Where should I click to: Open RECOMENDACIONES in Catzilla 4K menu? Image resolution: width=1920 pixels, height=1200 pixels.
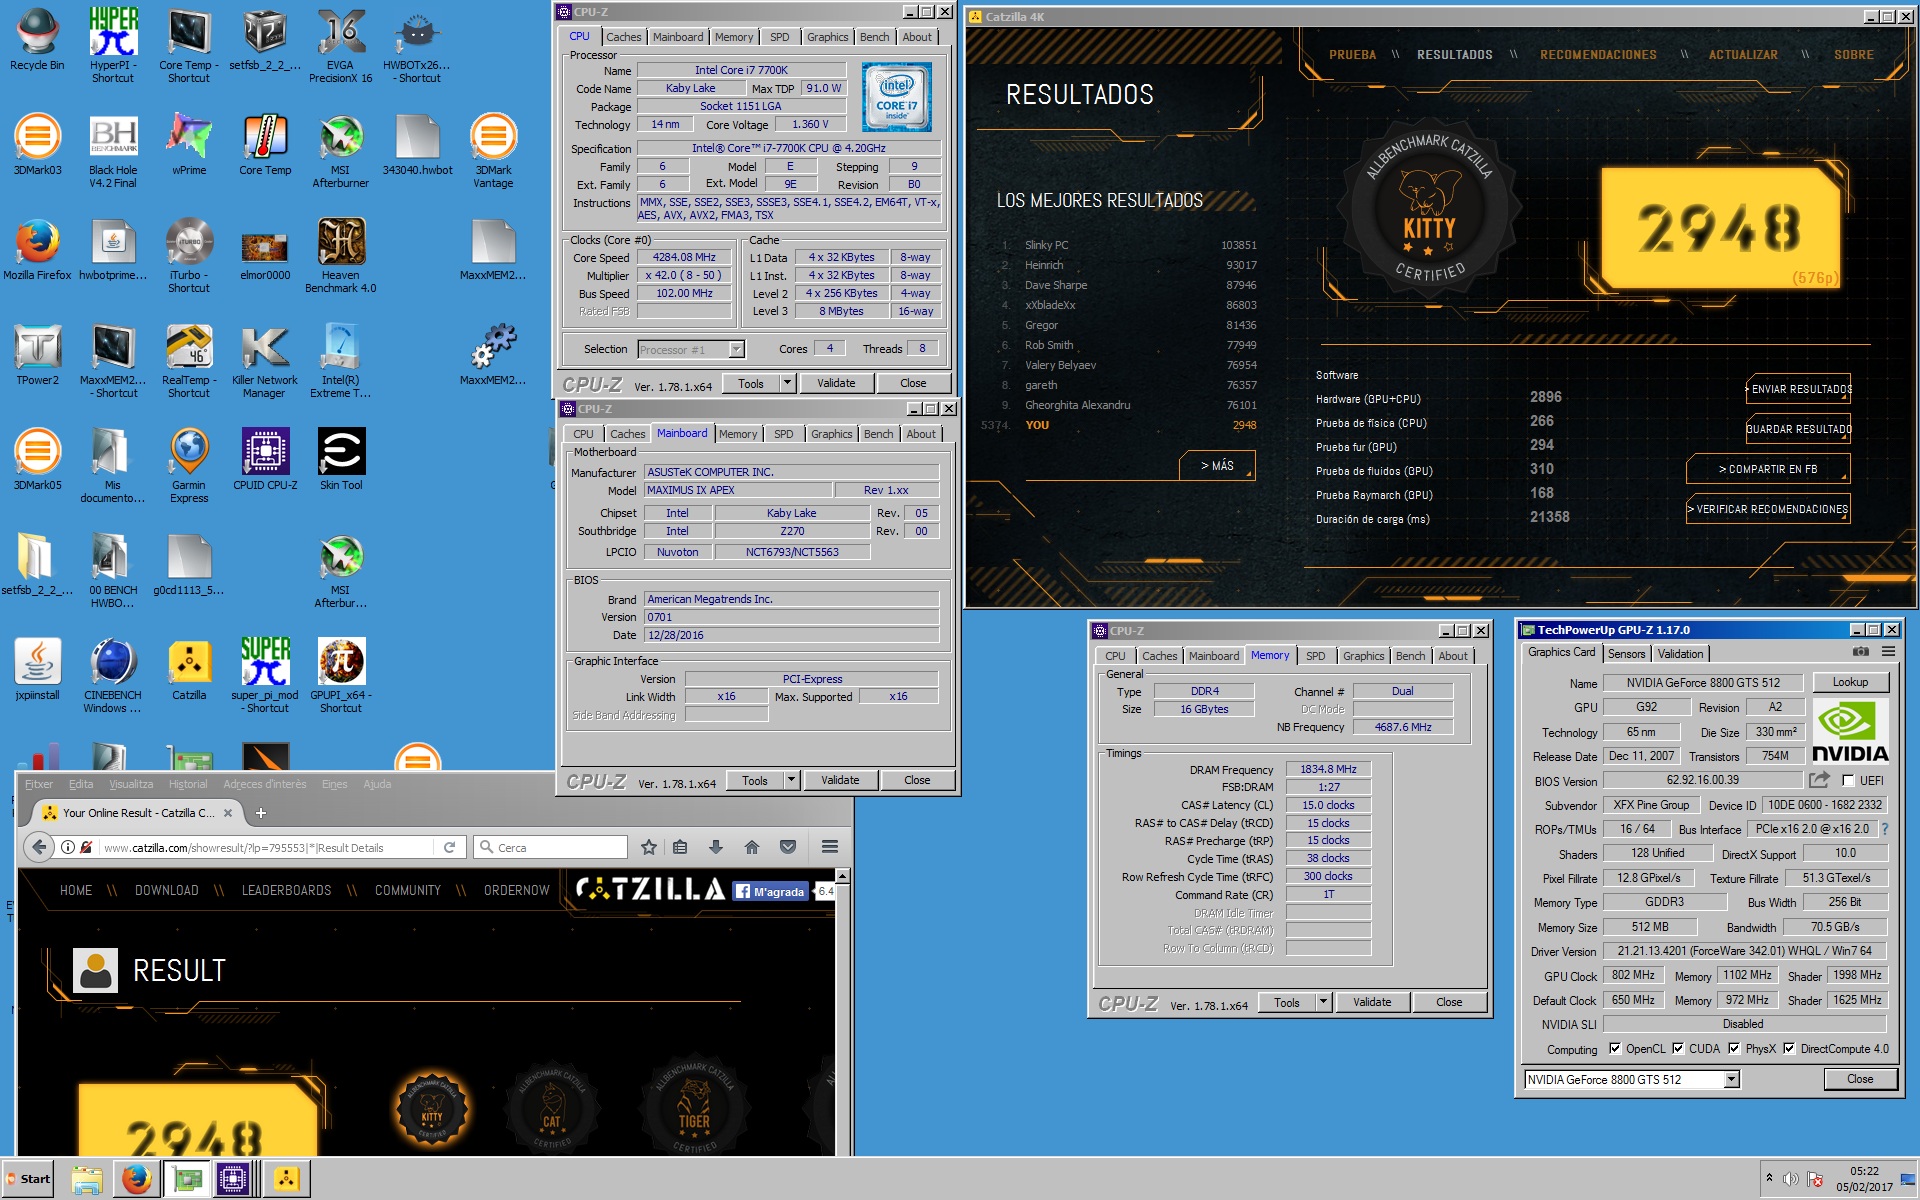pyautogui.click(x=1598, y=55)
